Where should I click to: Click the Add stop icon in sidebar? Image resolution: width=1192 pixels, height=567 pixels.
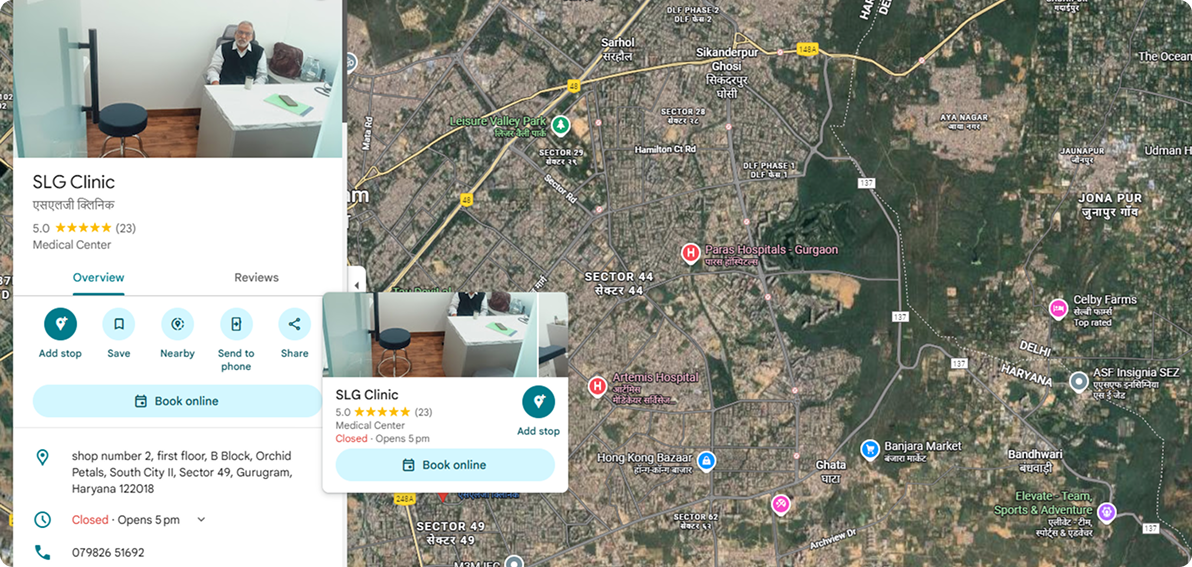(60, 324)
